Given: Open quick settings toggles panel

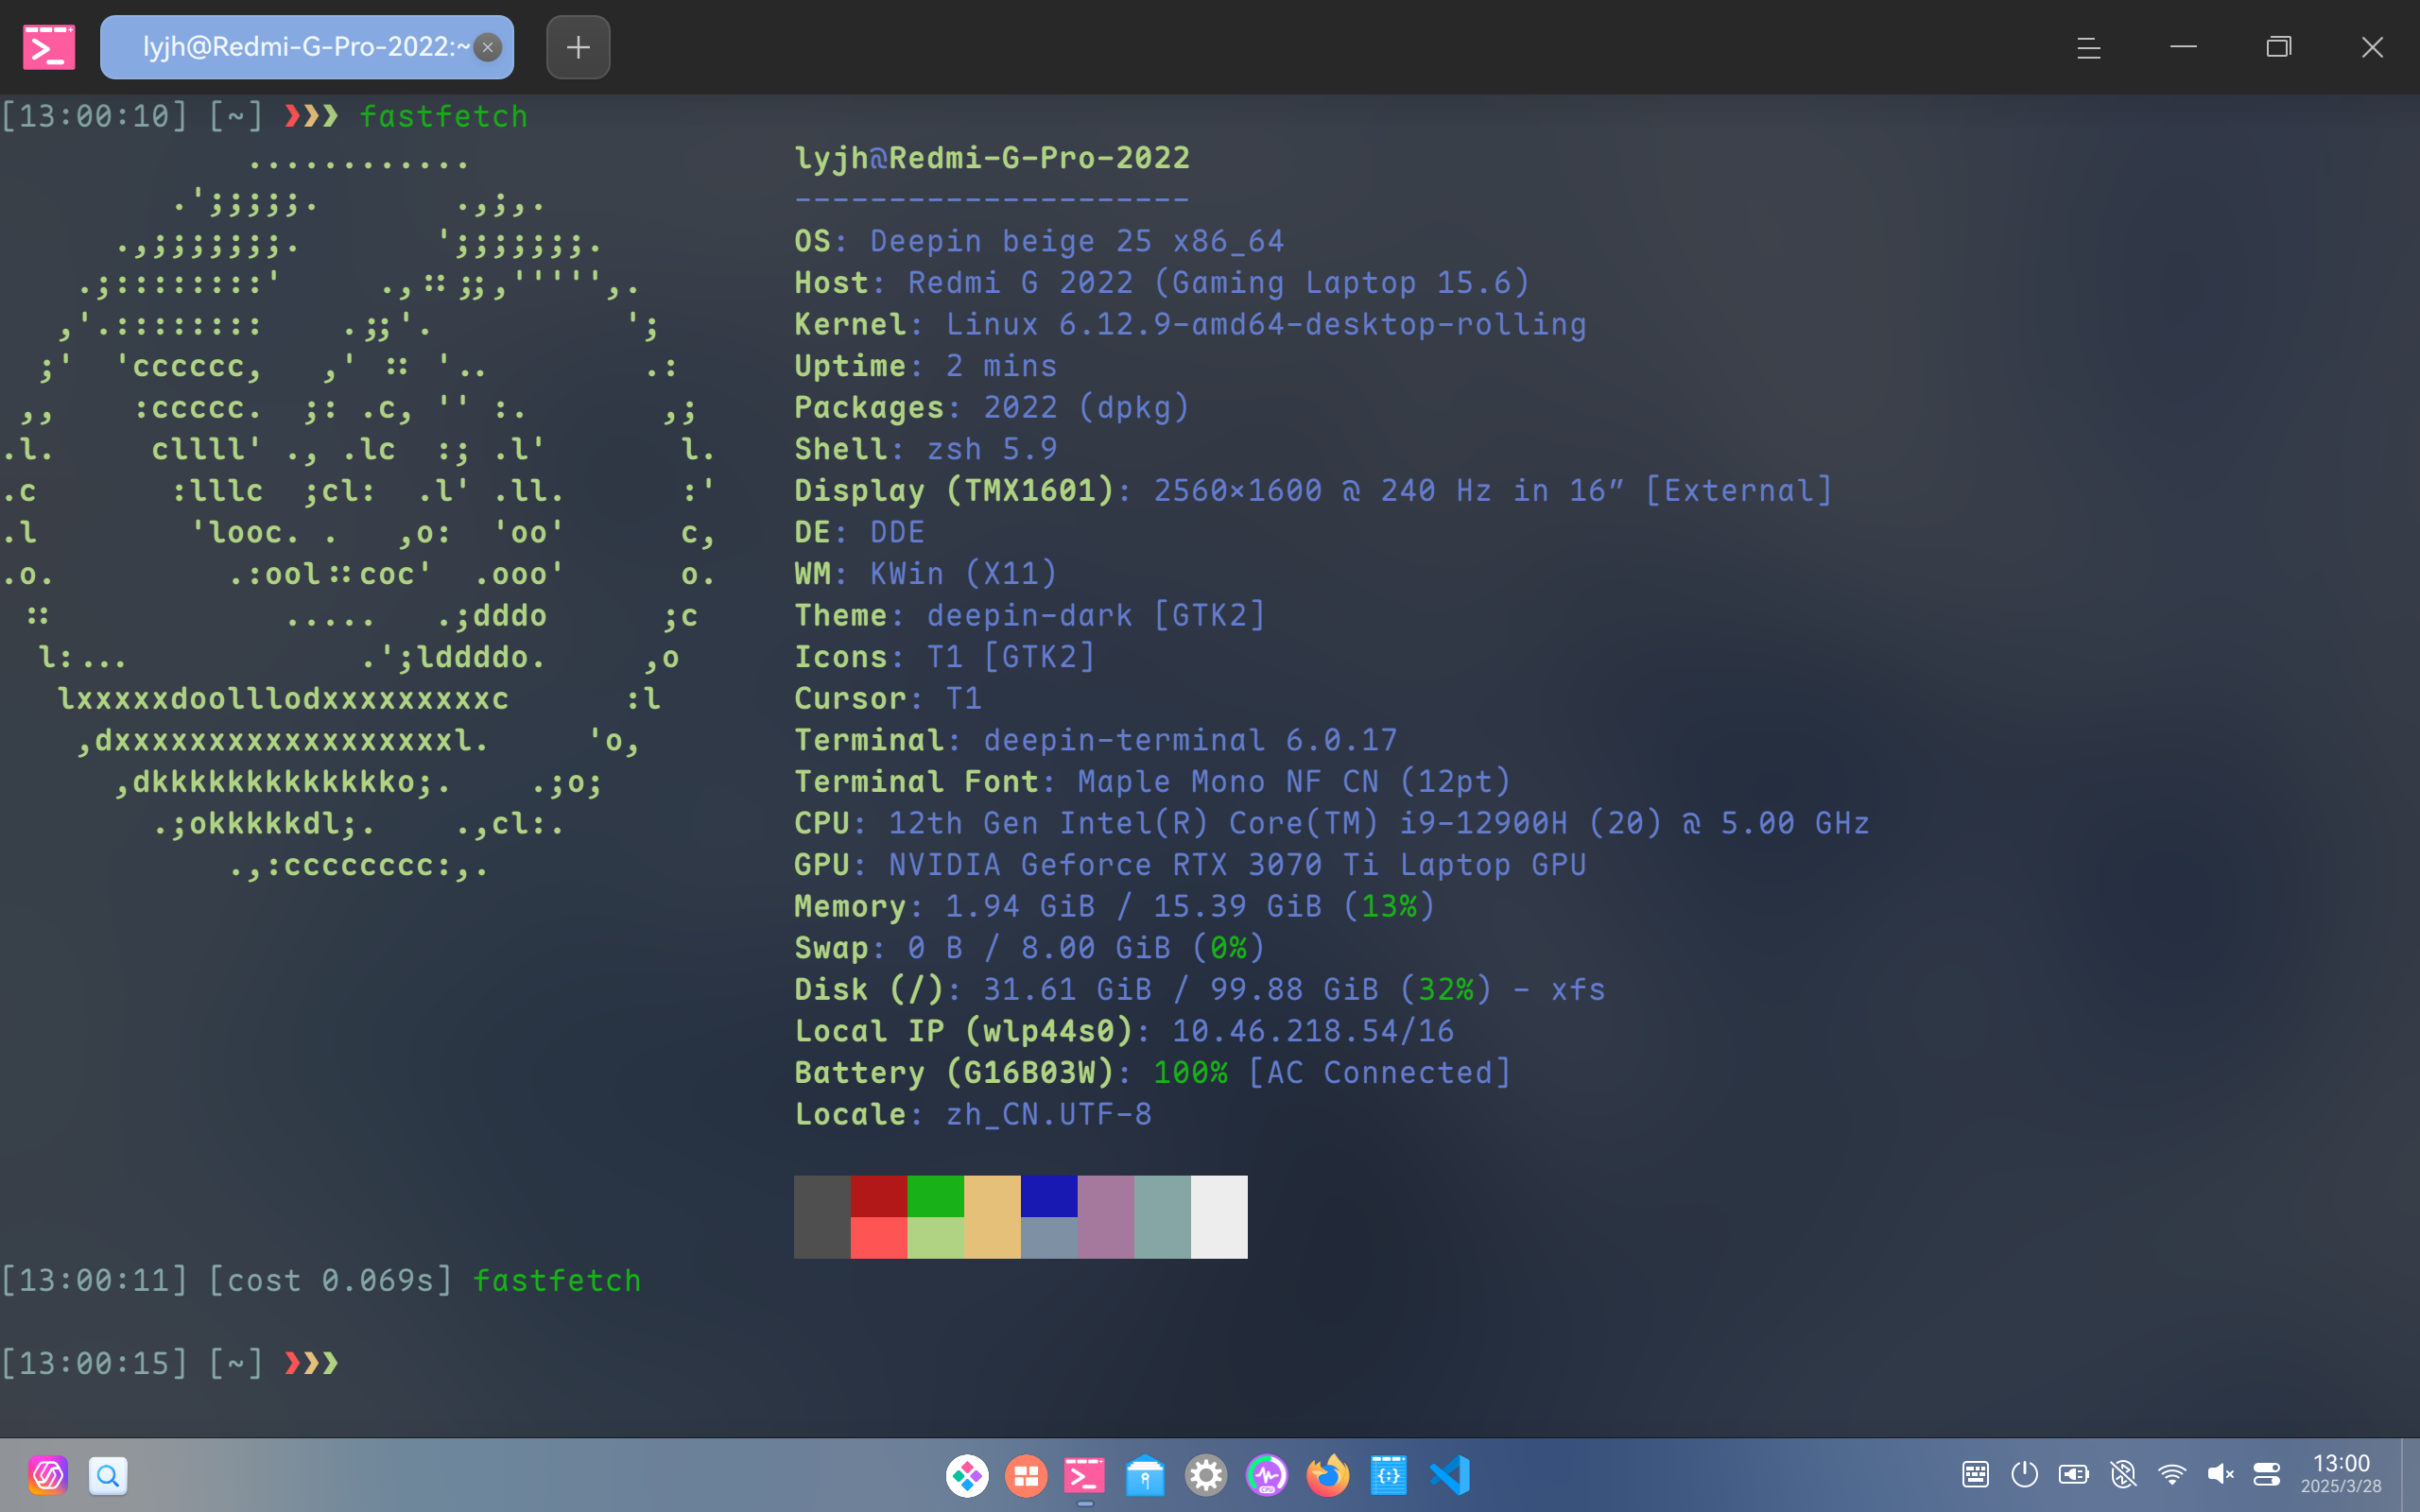Looking at the screenshot, I should tap(2267, 1474).
